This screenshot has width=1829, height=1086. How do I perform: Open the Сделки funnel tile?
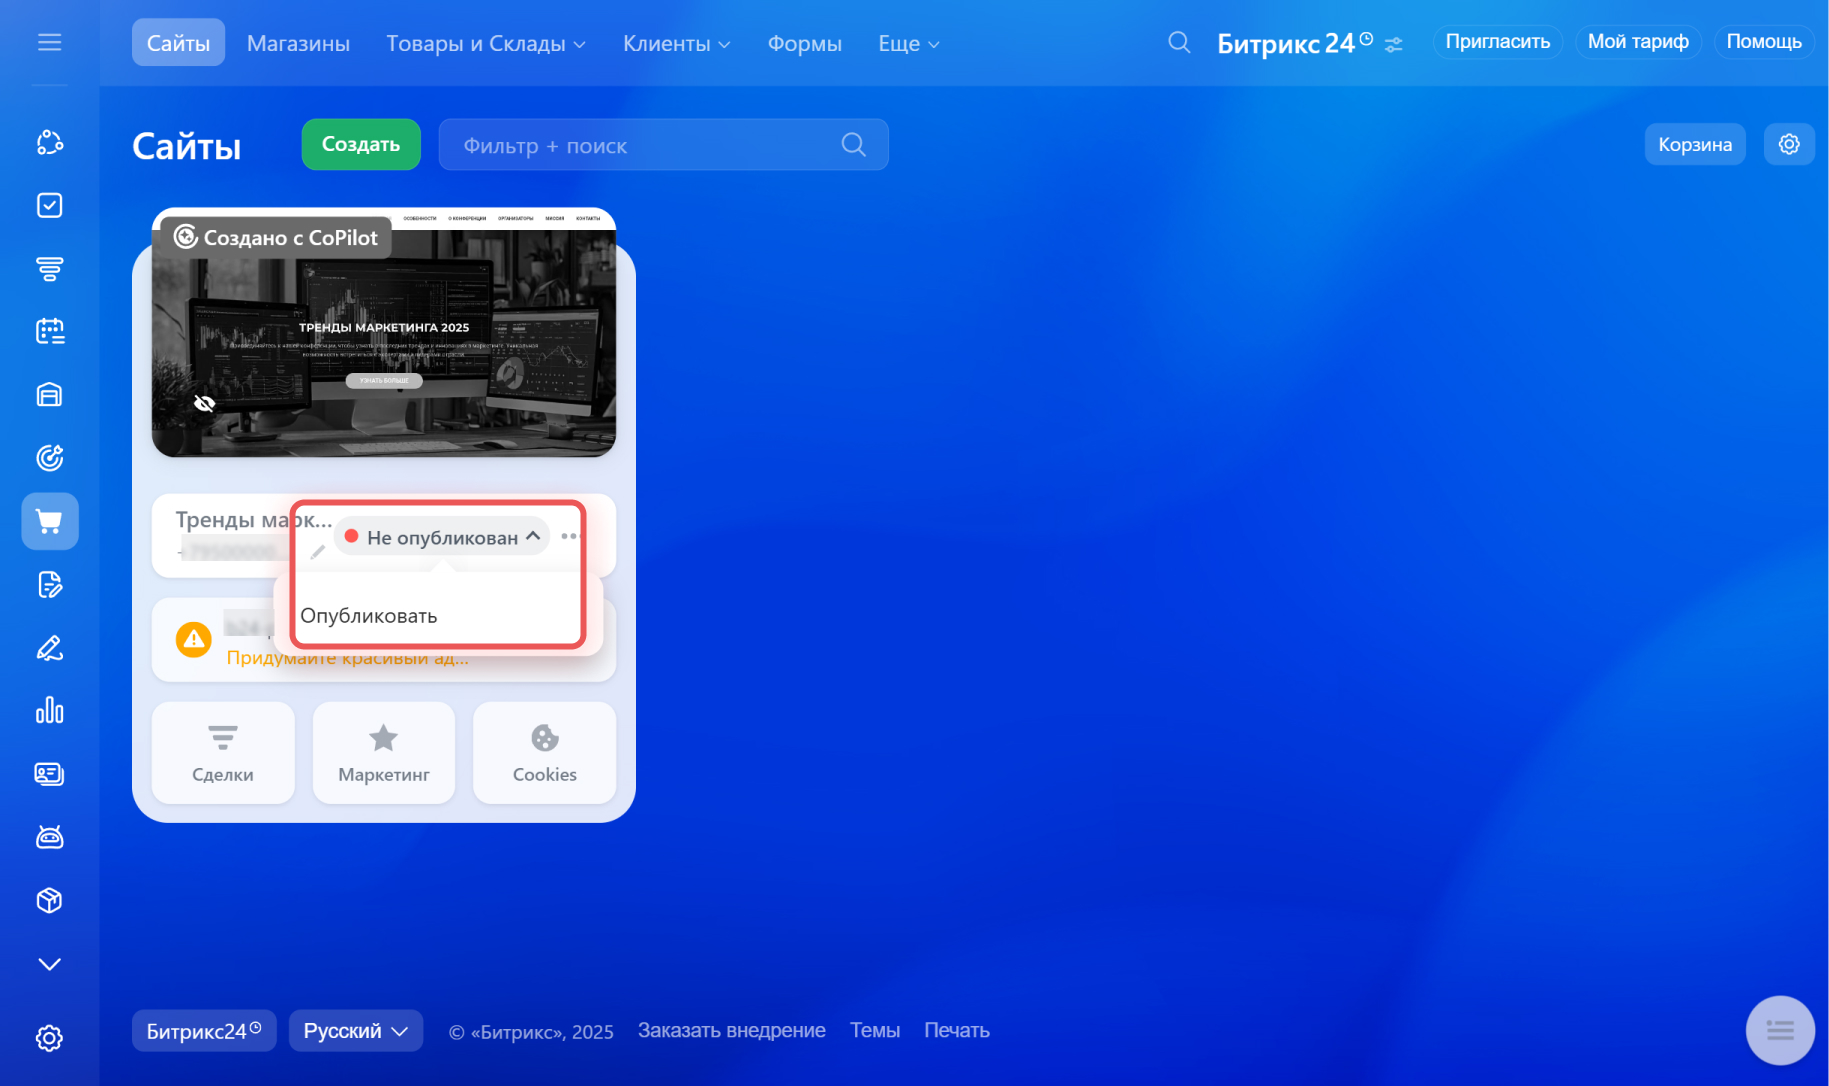pos(223,752)
